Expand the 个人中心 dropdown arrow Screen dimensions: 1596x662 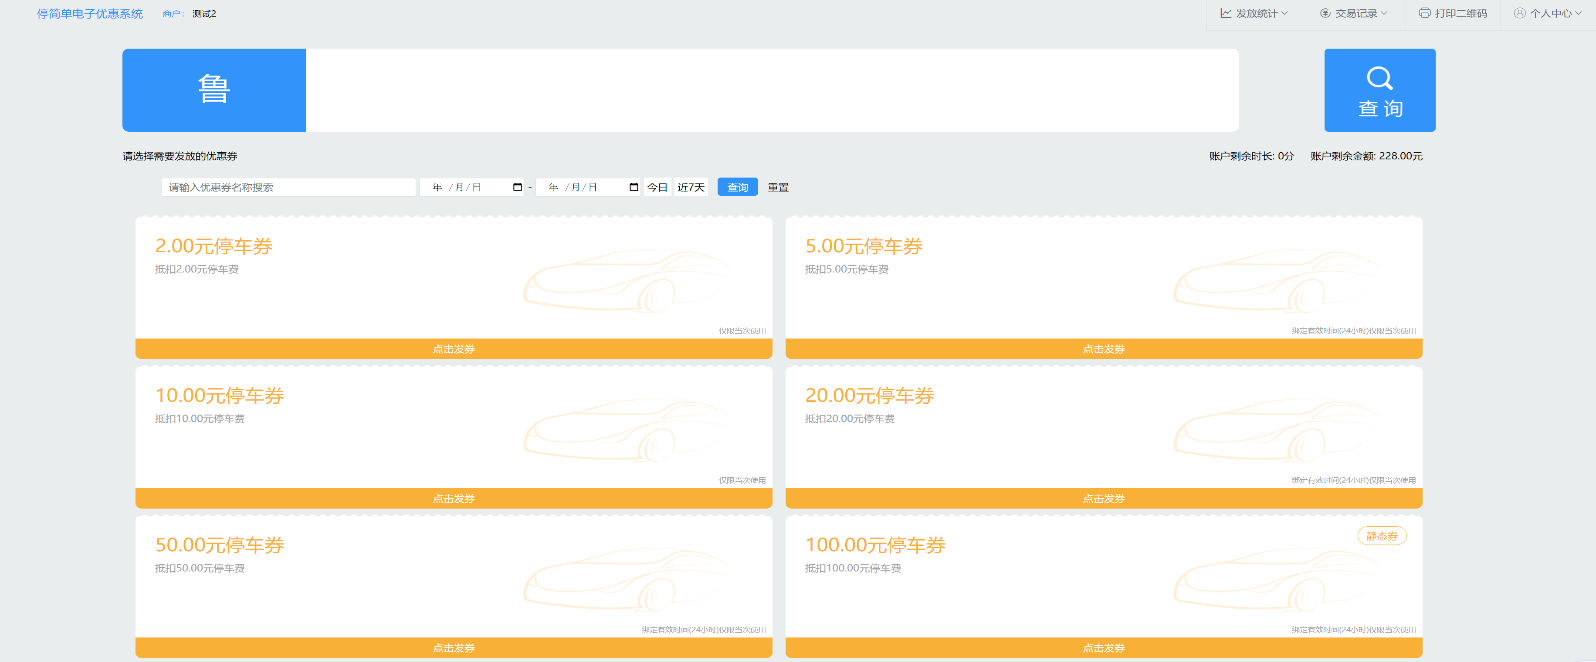(1579, 13)
